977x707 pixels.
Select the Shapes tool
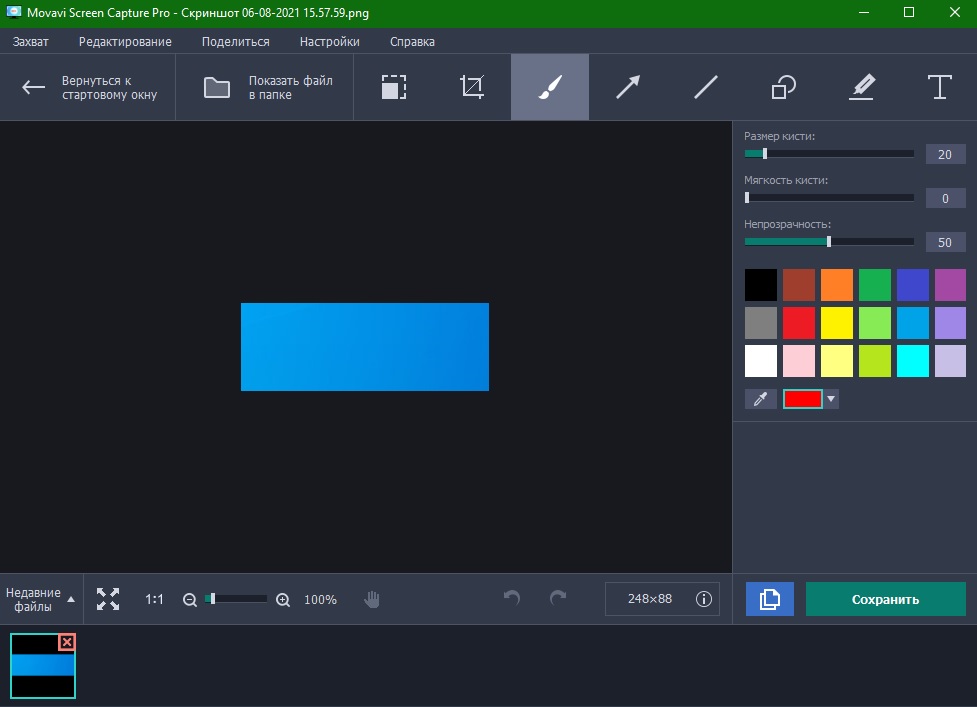[x=783, y=87]
